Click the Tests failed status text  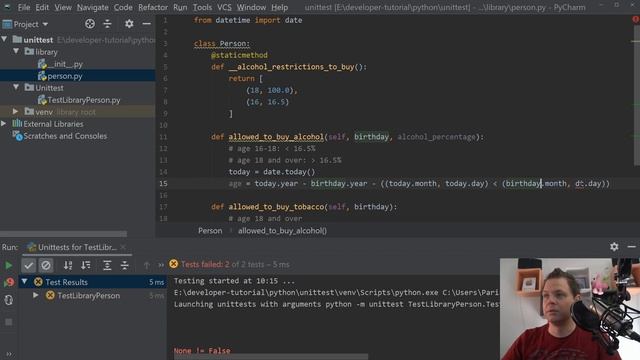click(235, 264)
